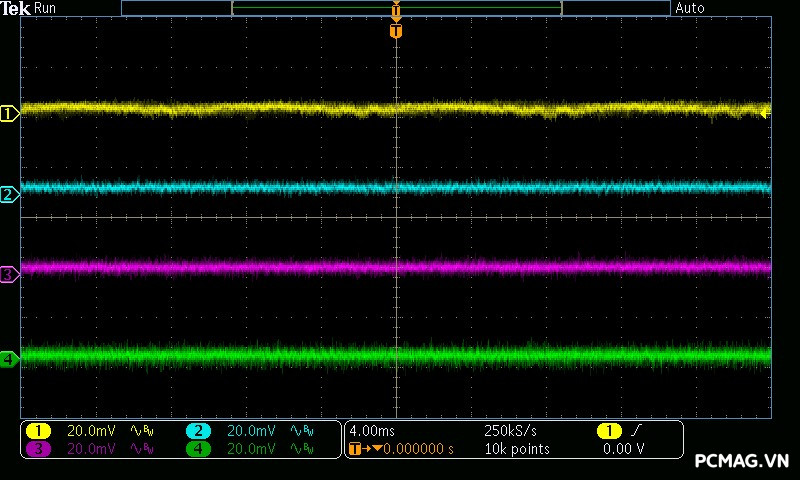Click the magenta channel 3 ground marker
Screen dimensions: 800x480
(x=9, y=273)
